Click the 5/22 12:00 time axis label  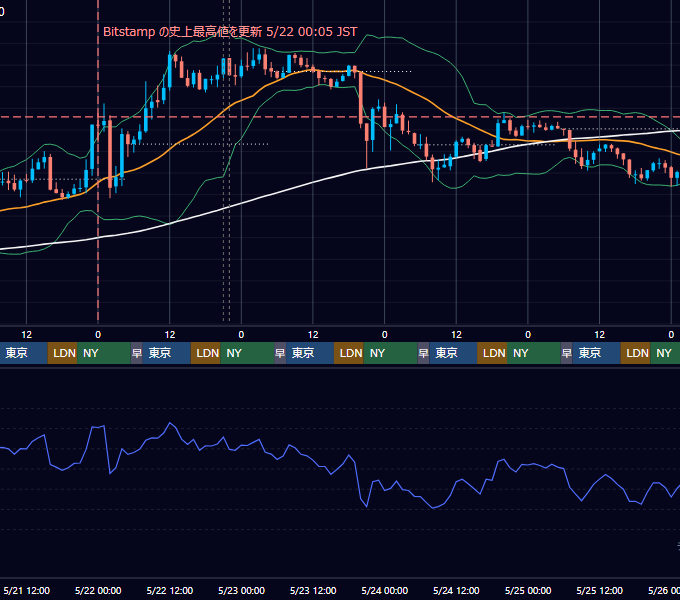tap(170, 590)
